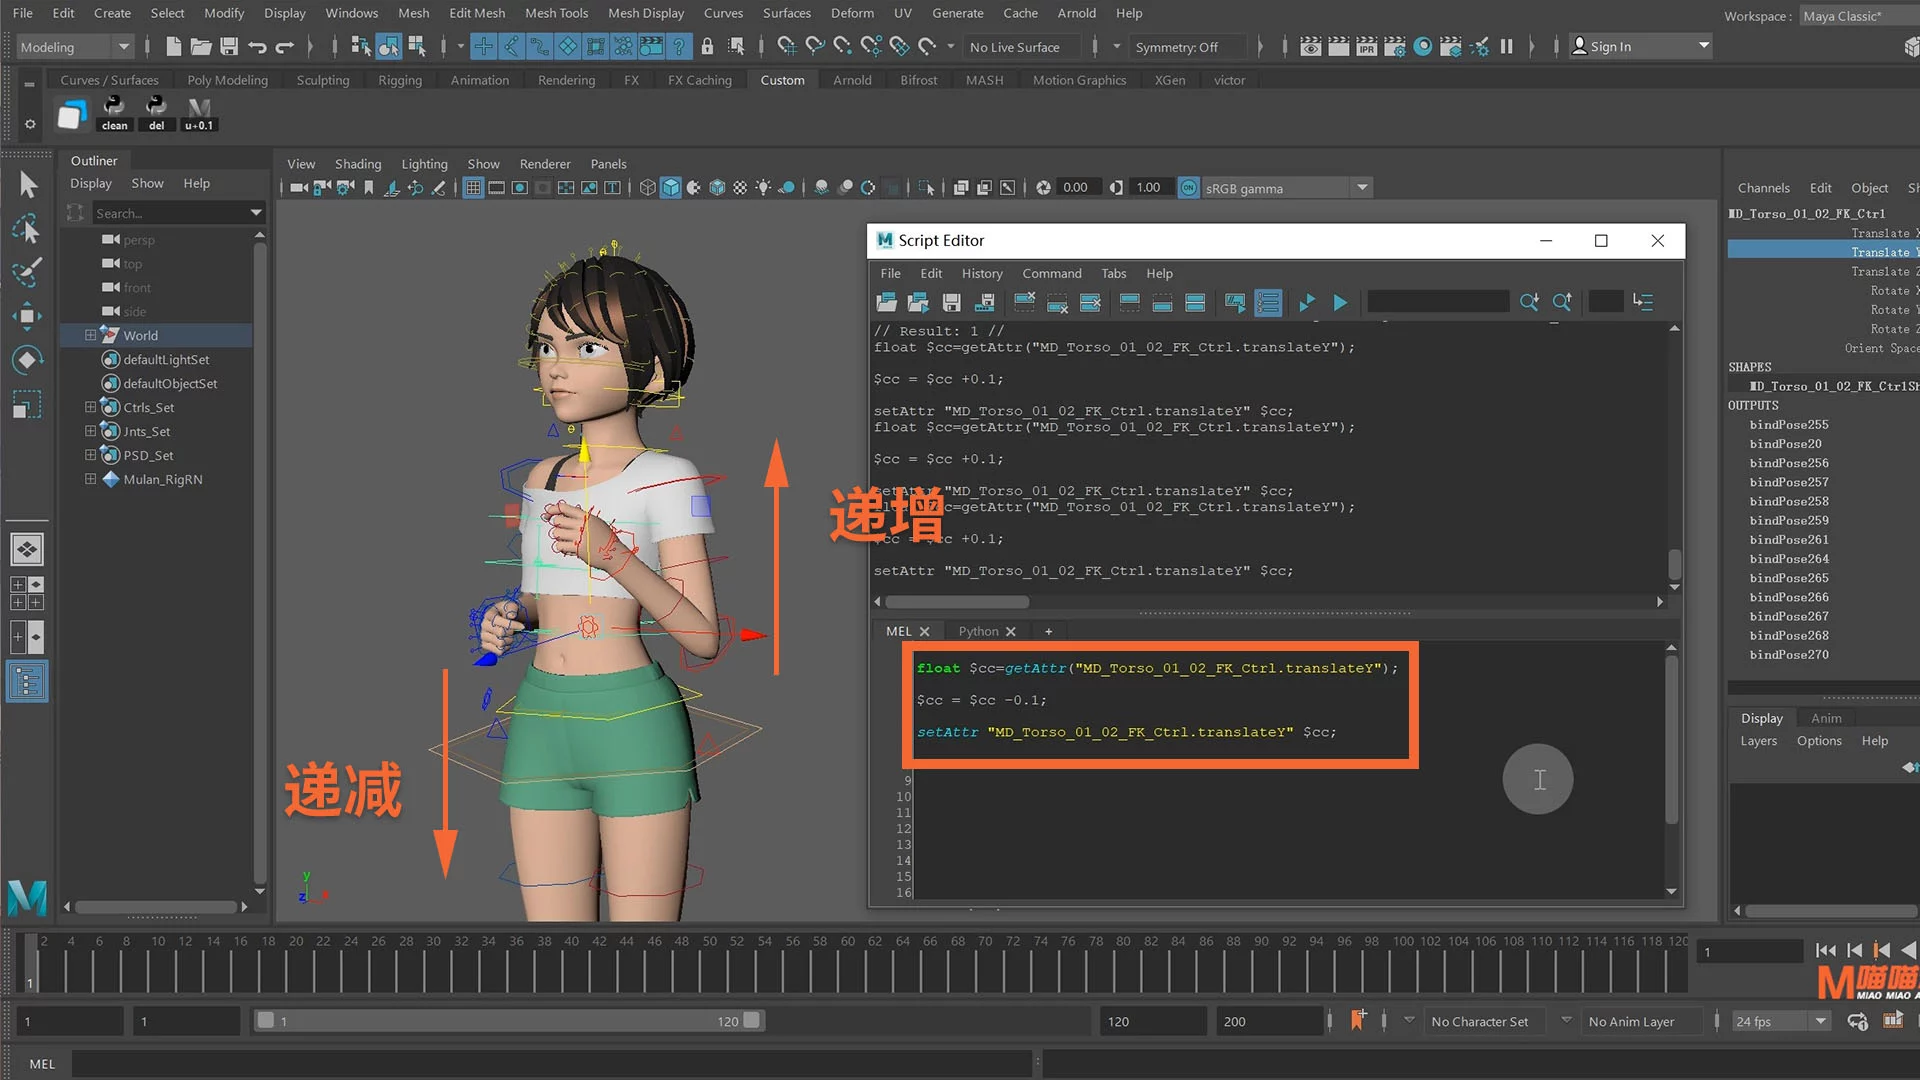Click Search Up icon in Script Editor
The image size is (1920, 1080).
tap(1562, 302)
